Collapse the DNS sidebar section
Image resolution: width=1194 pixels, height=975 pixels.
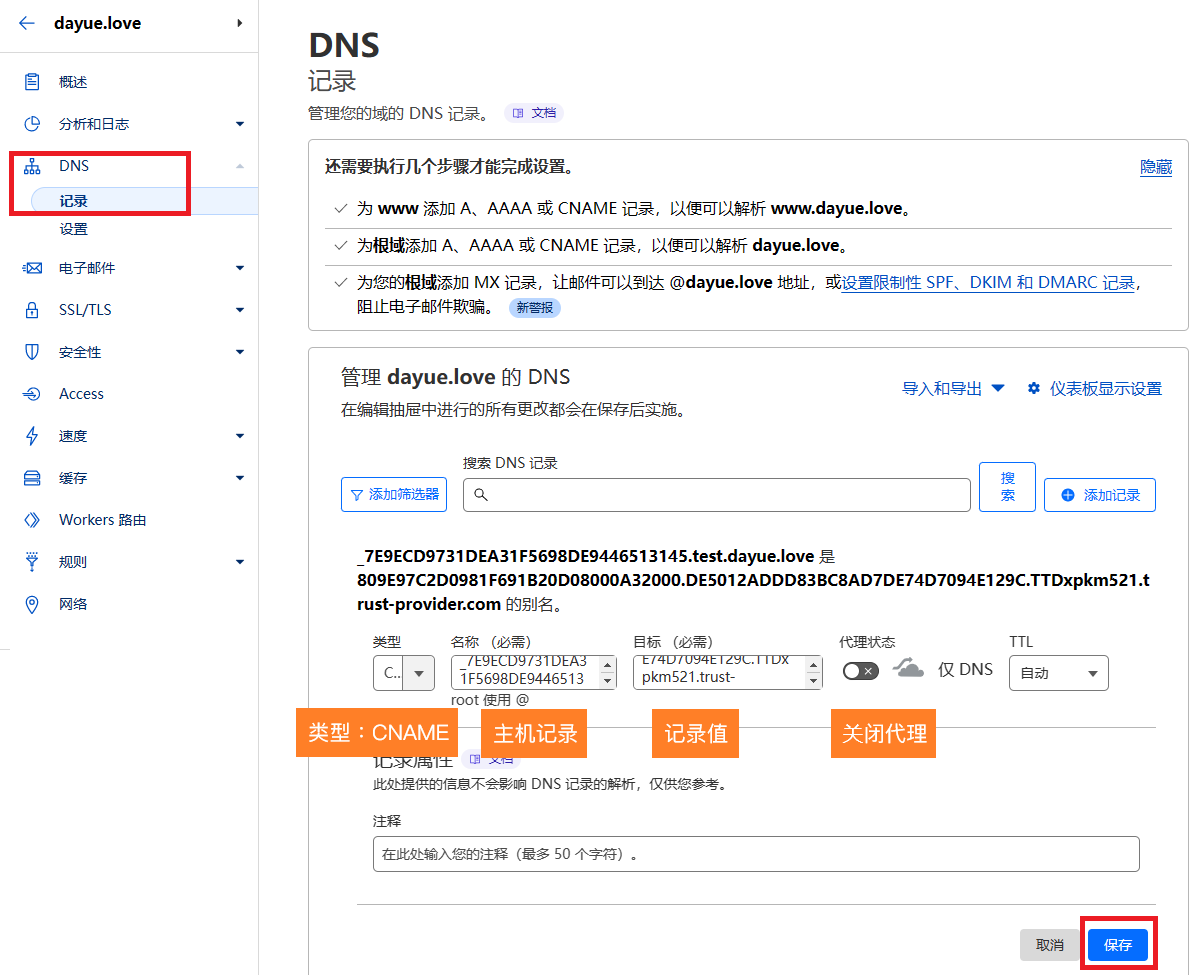[x=239, y=166]
